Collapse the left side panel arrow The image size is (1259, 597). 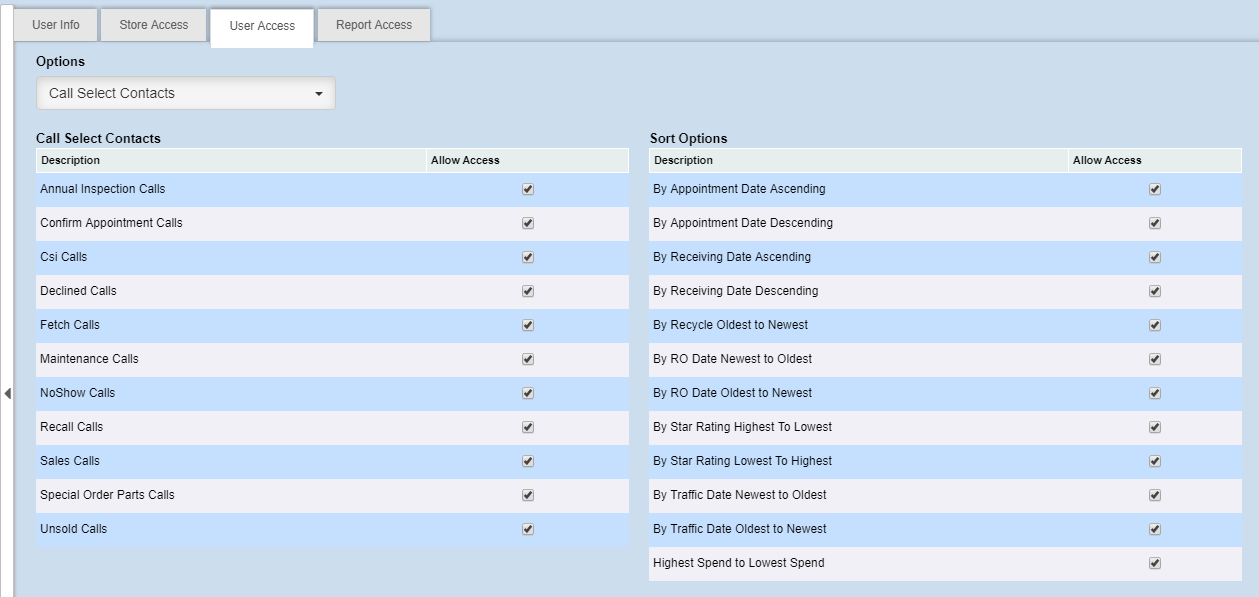[7, 394]
